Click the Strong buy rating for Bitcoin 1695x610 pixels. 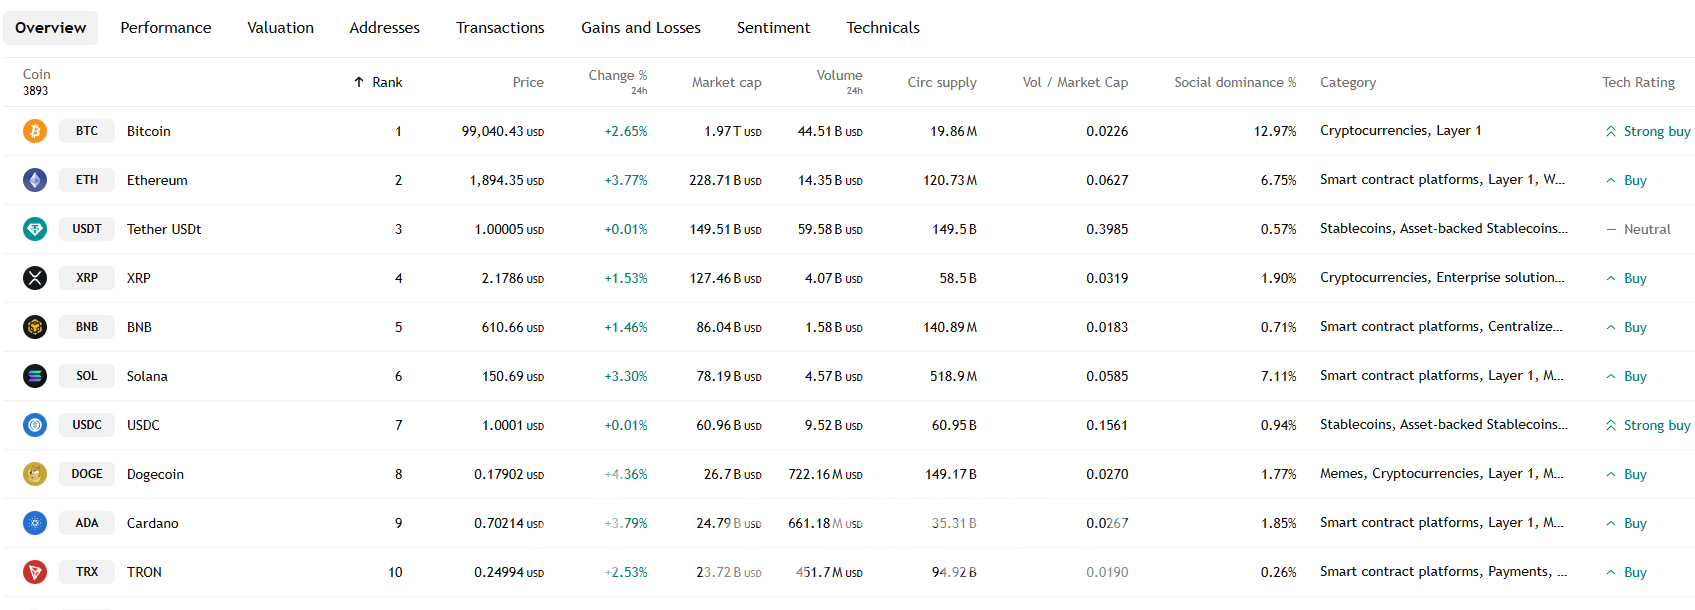(x=1656, y=131)
